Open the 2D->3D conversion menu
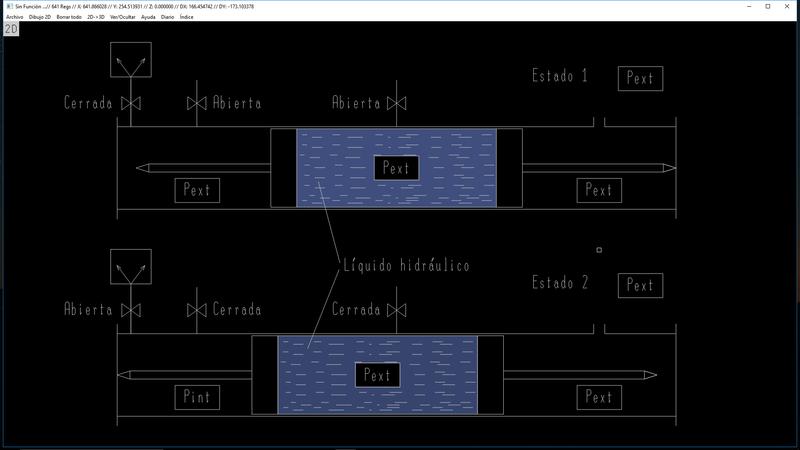 coord(96,17)
